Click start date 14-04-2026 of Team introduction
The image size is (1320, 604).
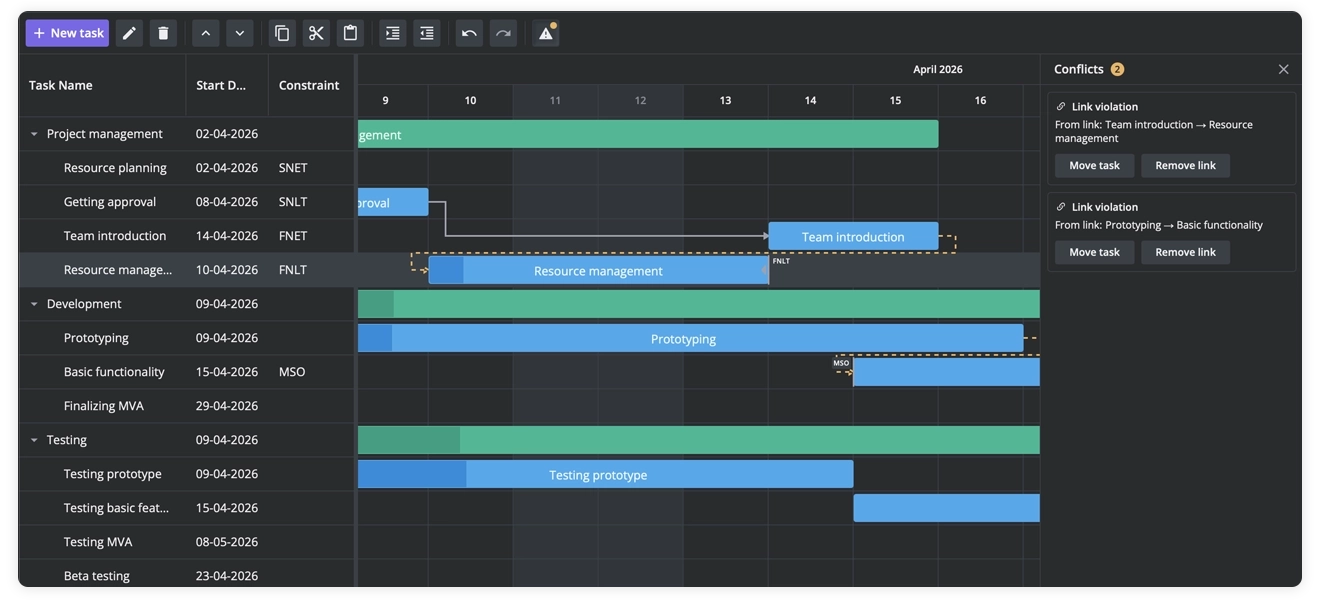(x=227, y=236)
